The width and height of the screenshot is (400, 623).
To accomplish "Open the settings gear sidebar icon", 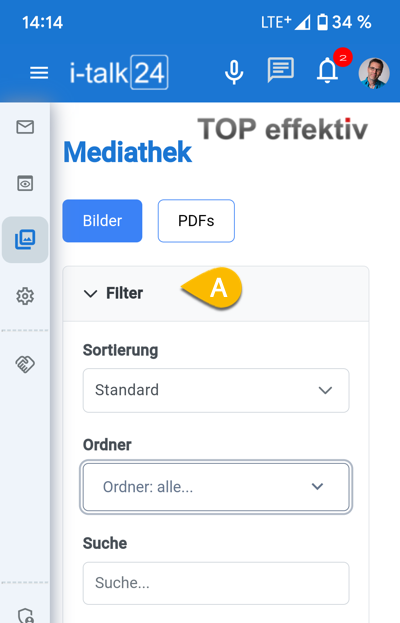I will coord(25,296).
